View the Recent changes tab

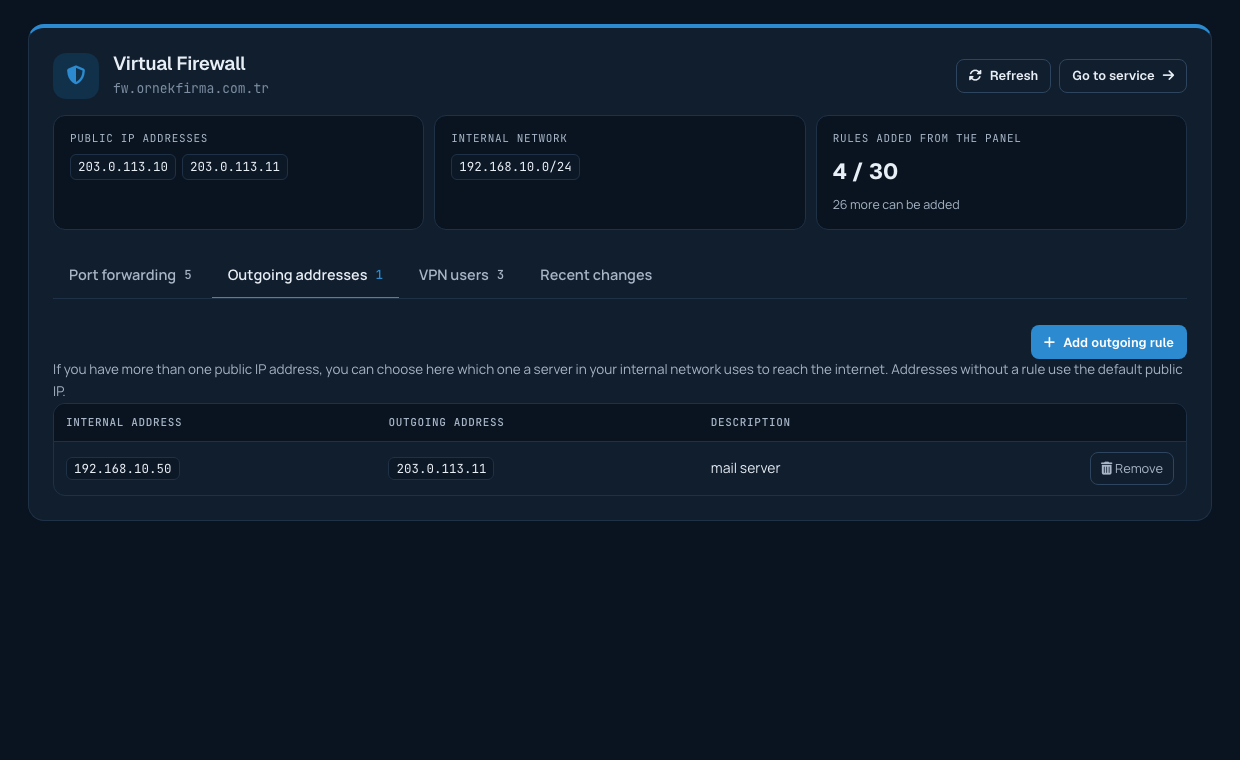[596, 275]
